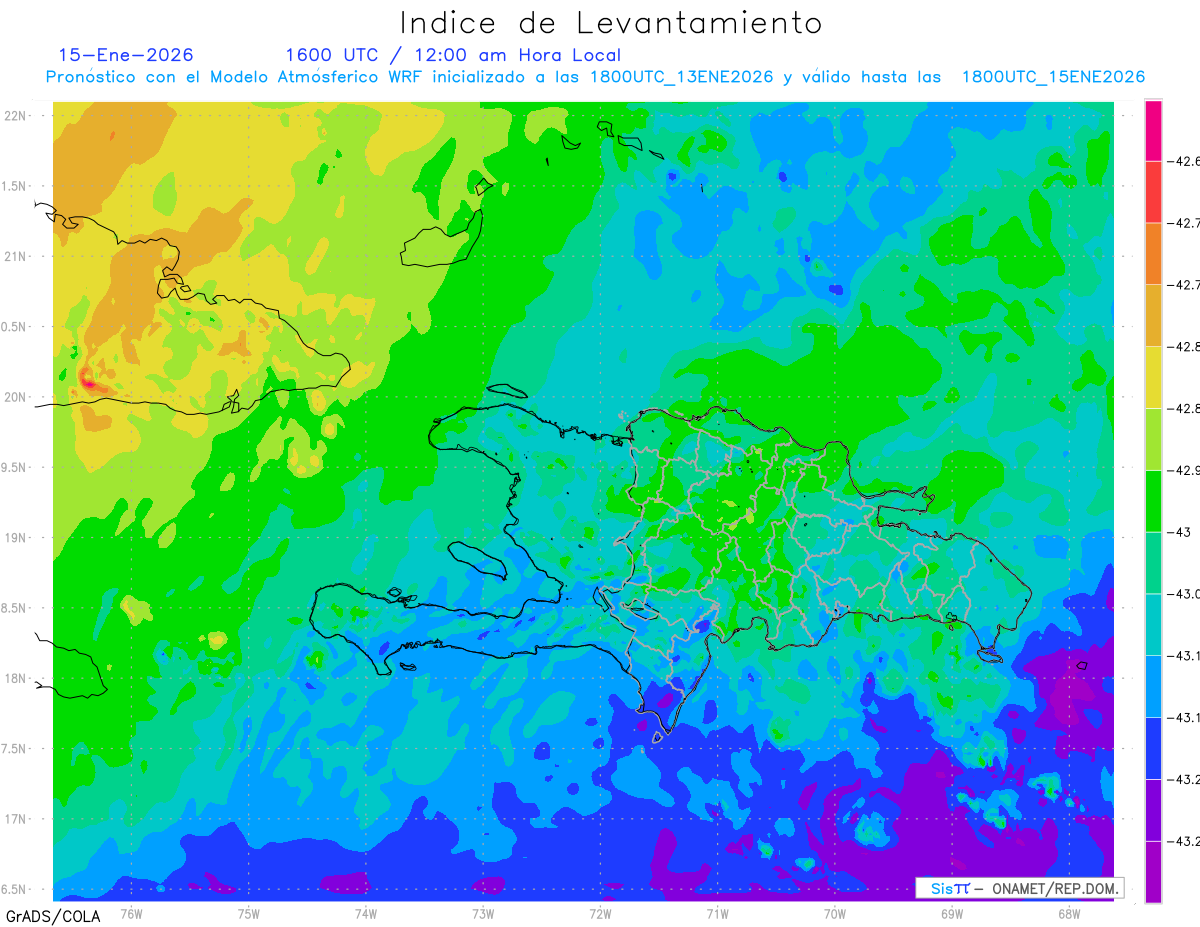Click the "SisTT - ONAMET/REP.DOM." label box
Viewport: 1200px width, 927px height.
(1018, 888)
